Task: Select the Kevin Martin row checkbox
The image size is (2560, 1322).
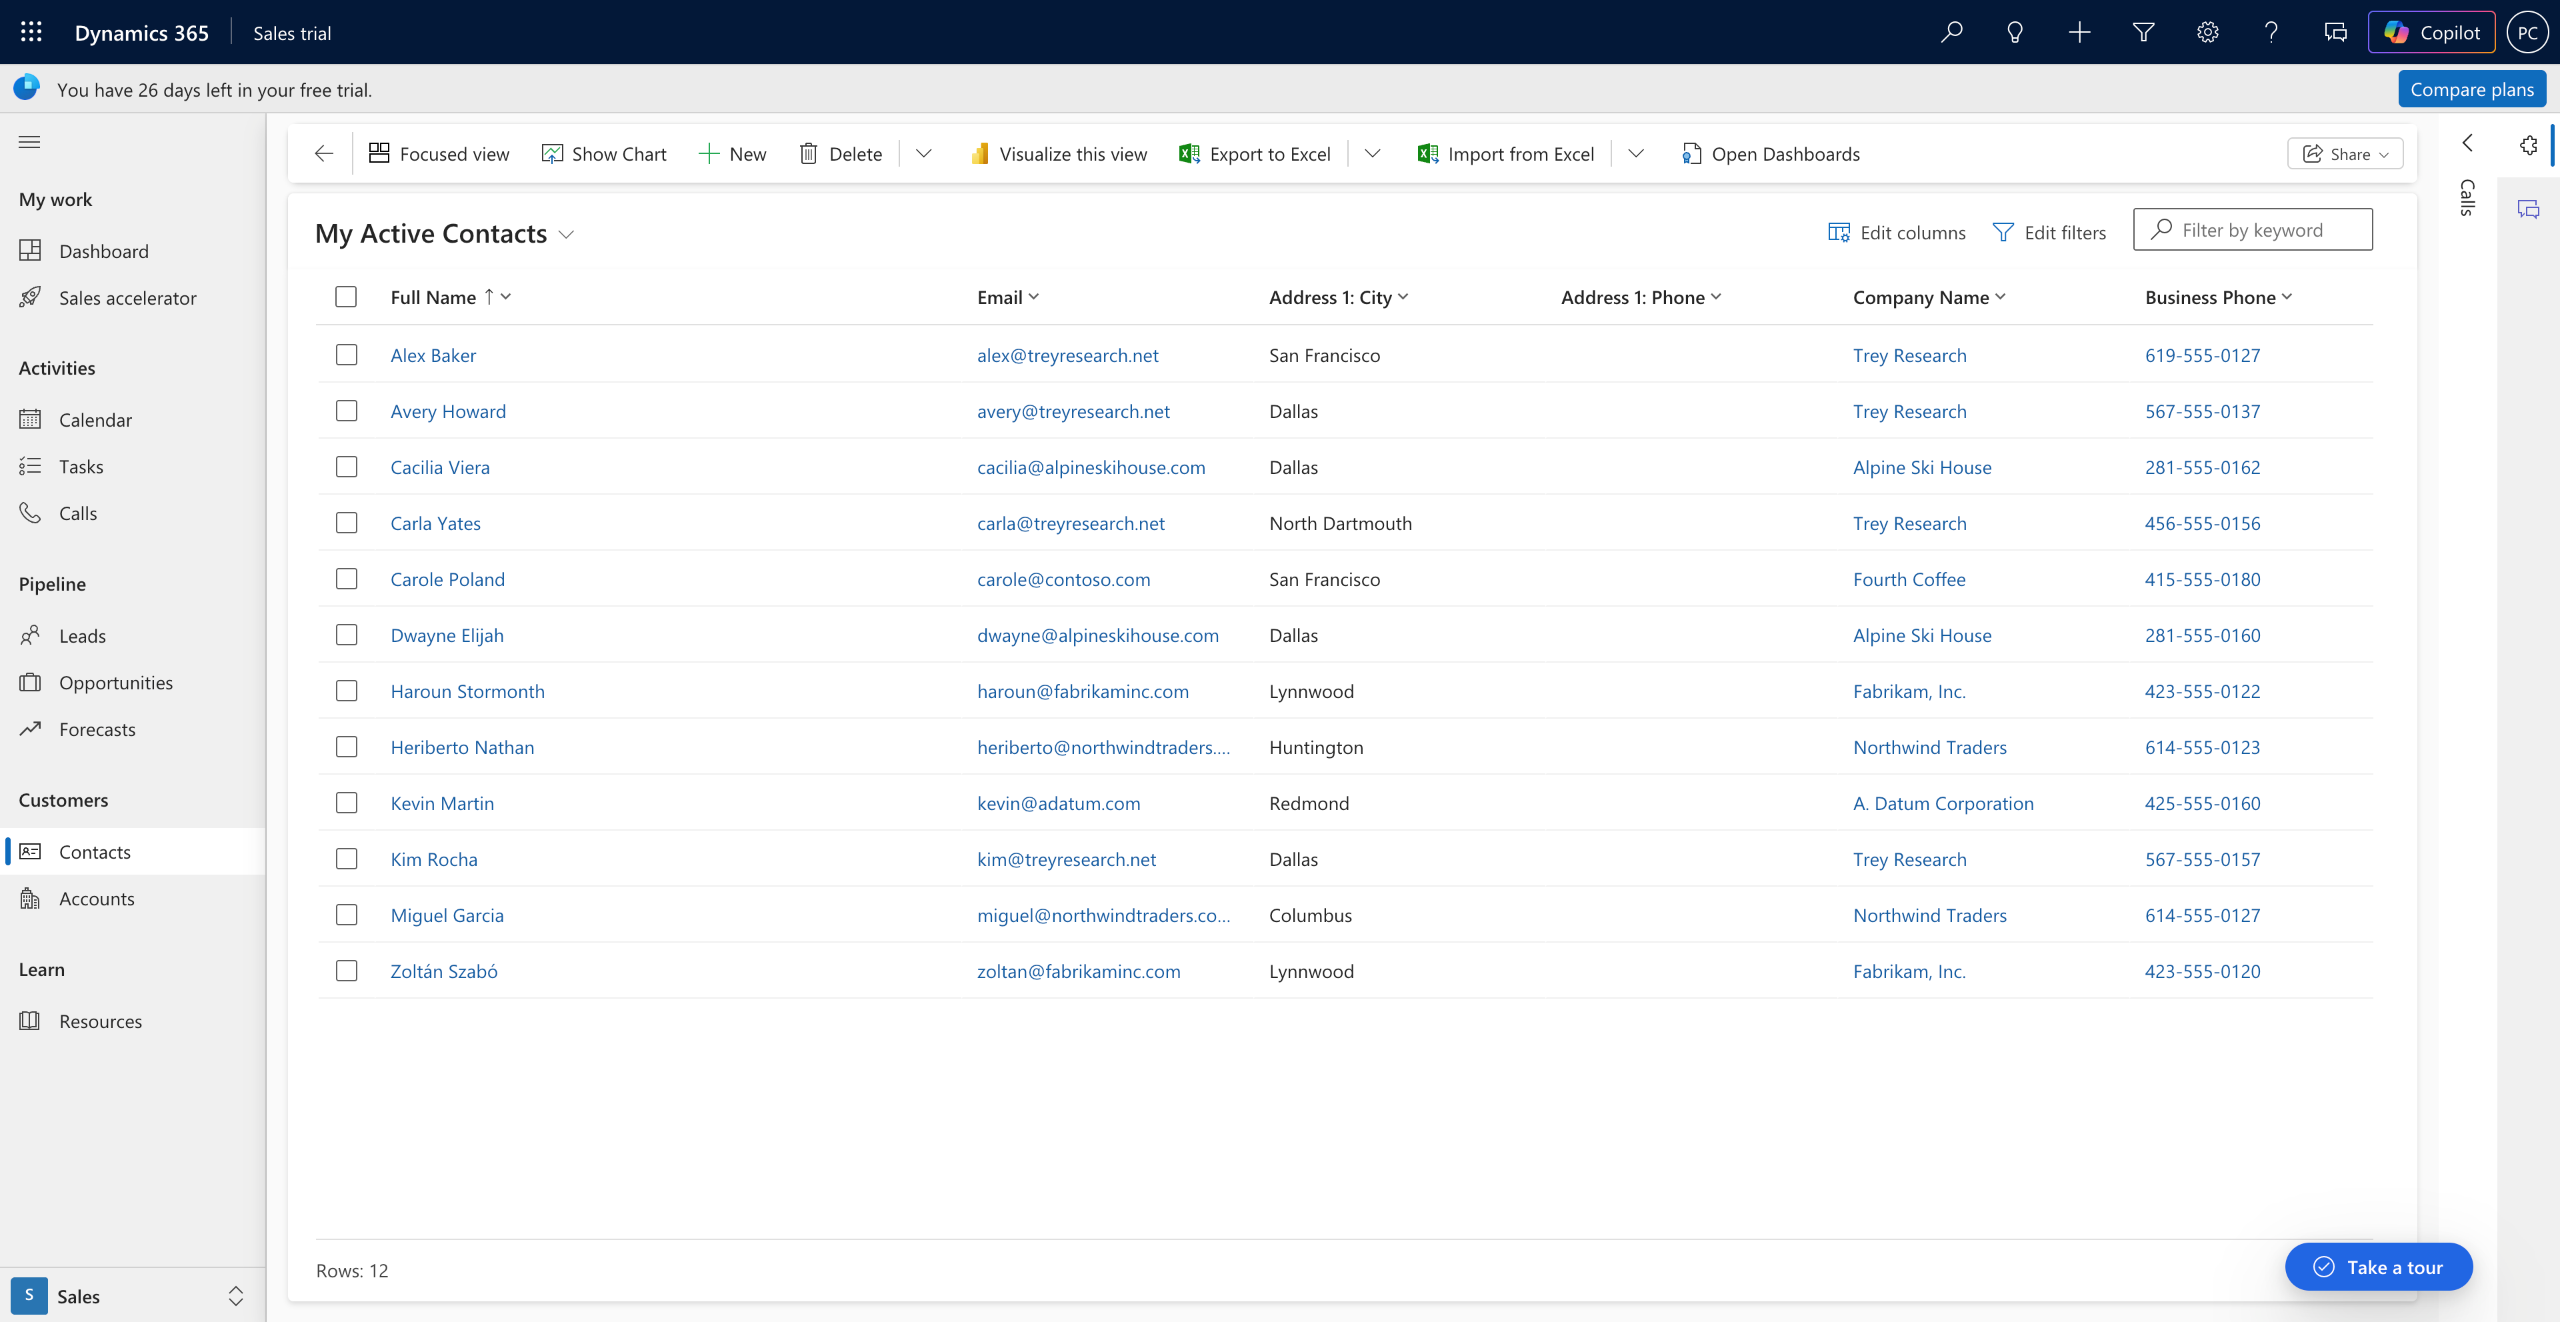Action: pyautogui.click(x=346, y=803)
